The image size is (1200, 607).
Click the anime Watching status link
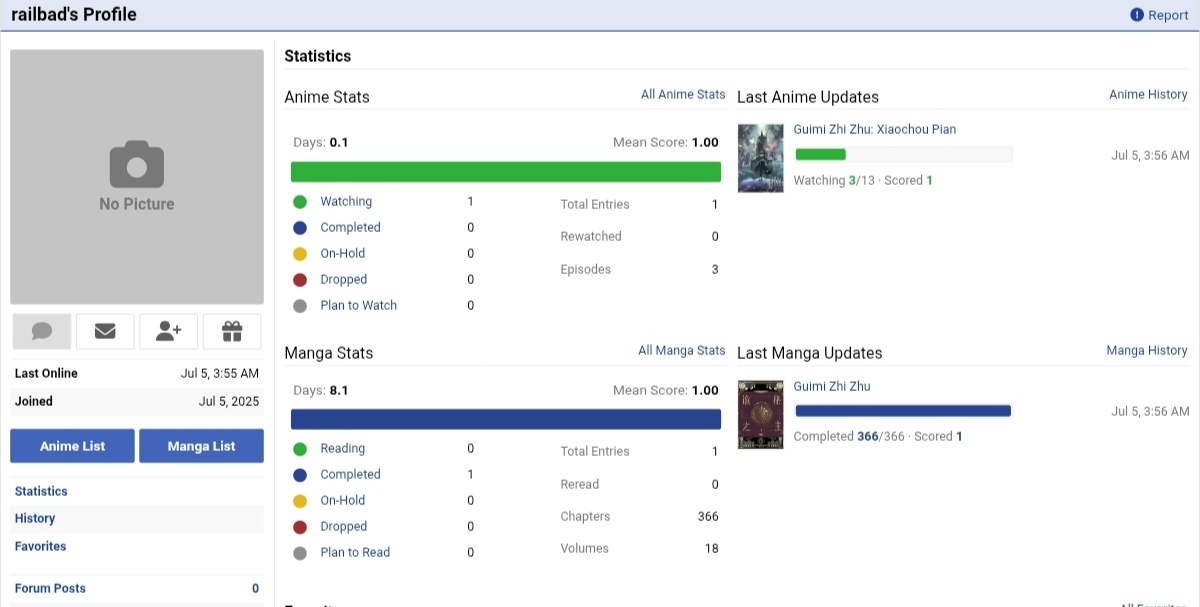346,201
